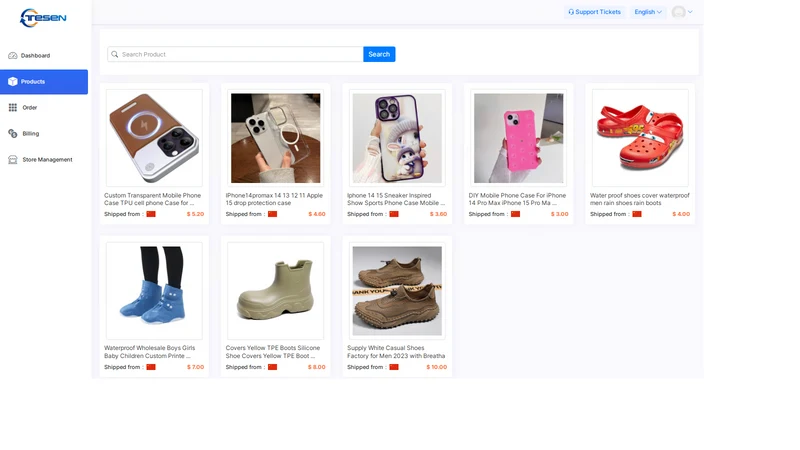Click the brown casual shoes product image

tap(397, 291)
